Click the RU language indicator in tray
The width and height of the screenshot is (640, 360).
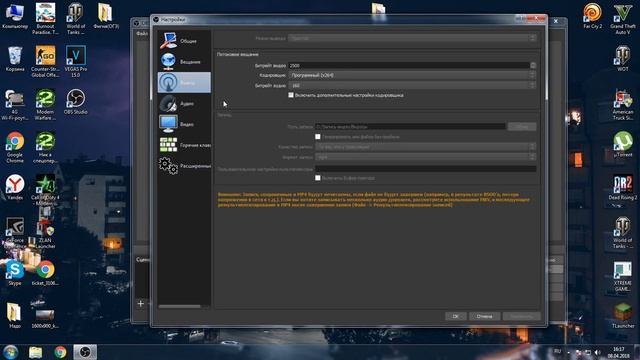(557, 351)
